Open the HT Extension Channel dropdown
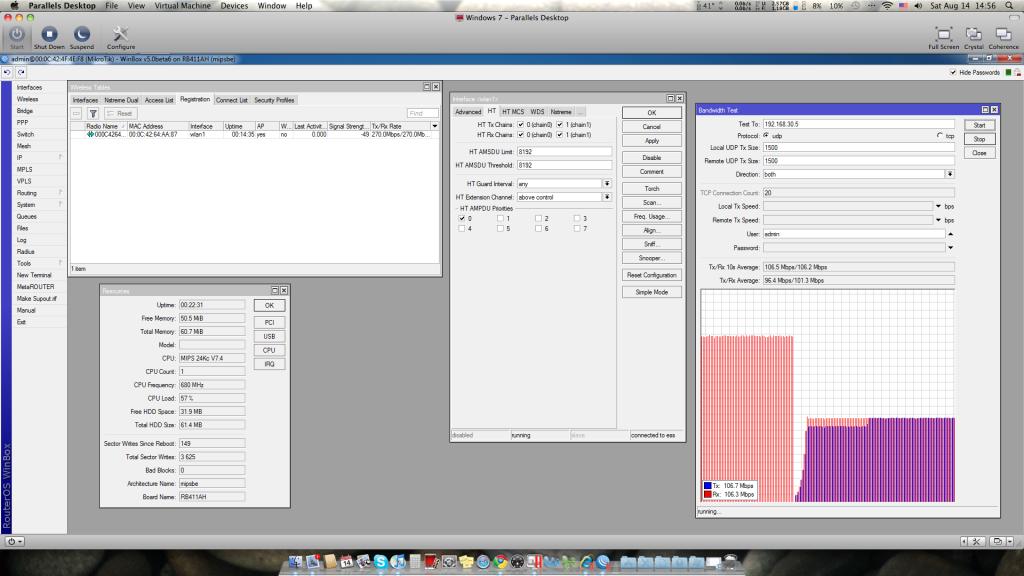 tap(606, 197)
